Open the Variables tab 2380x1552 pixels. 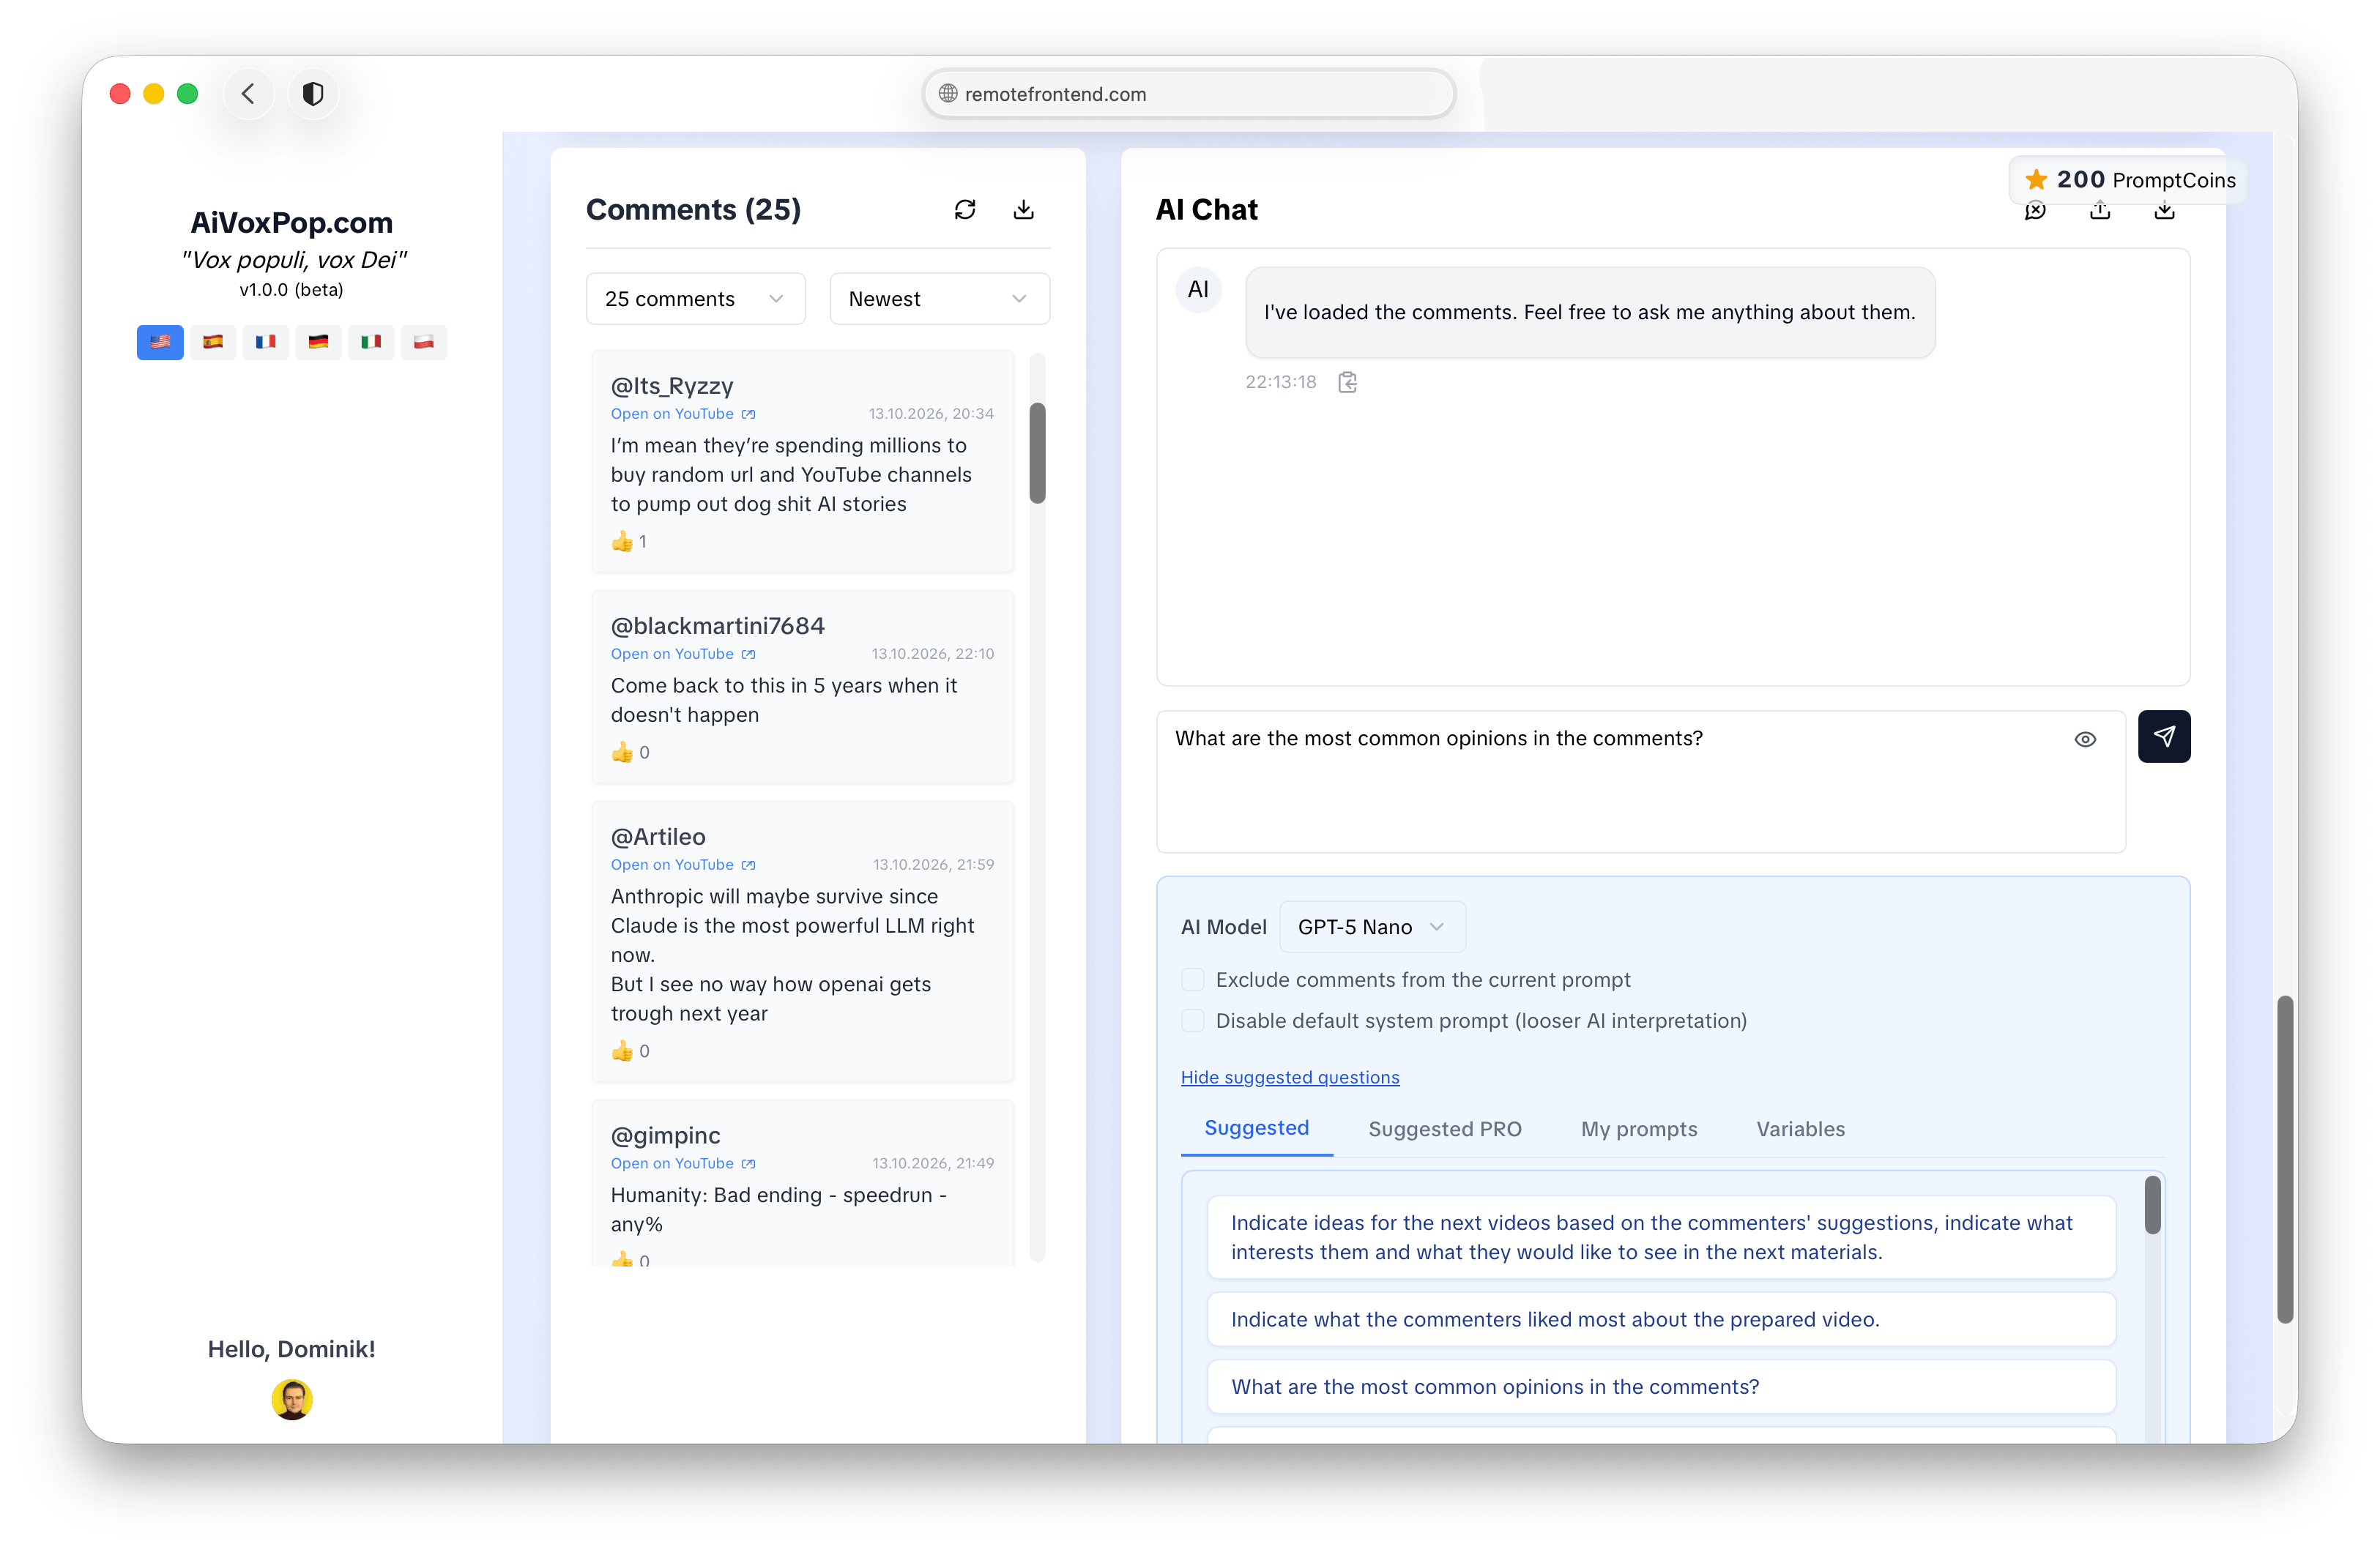click(1800, 1129)
